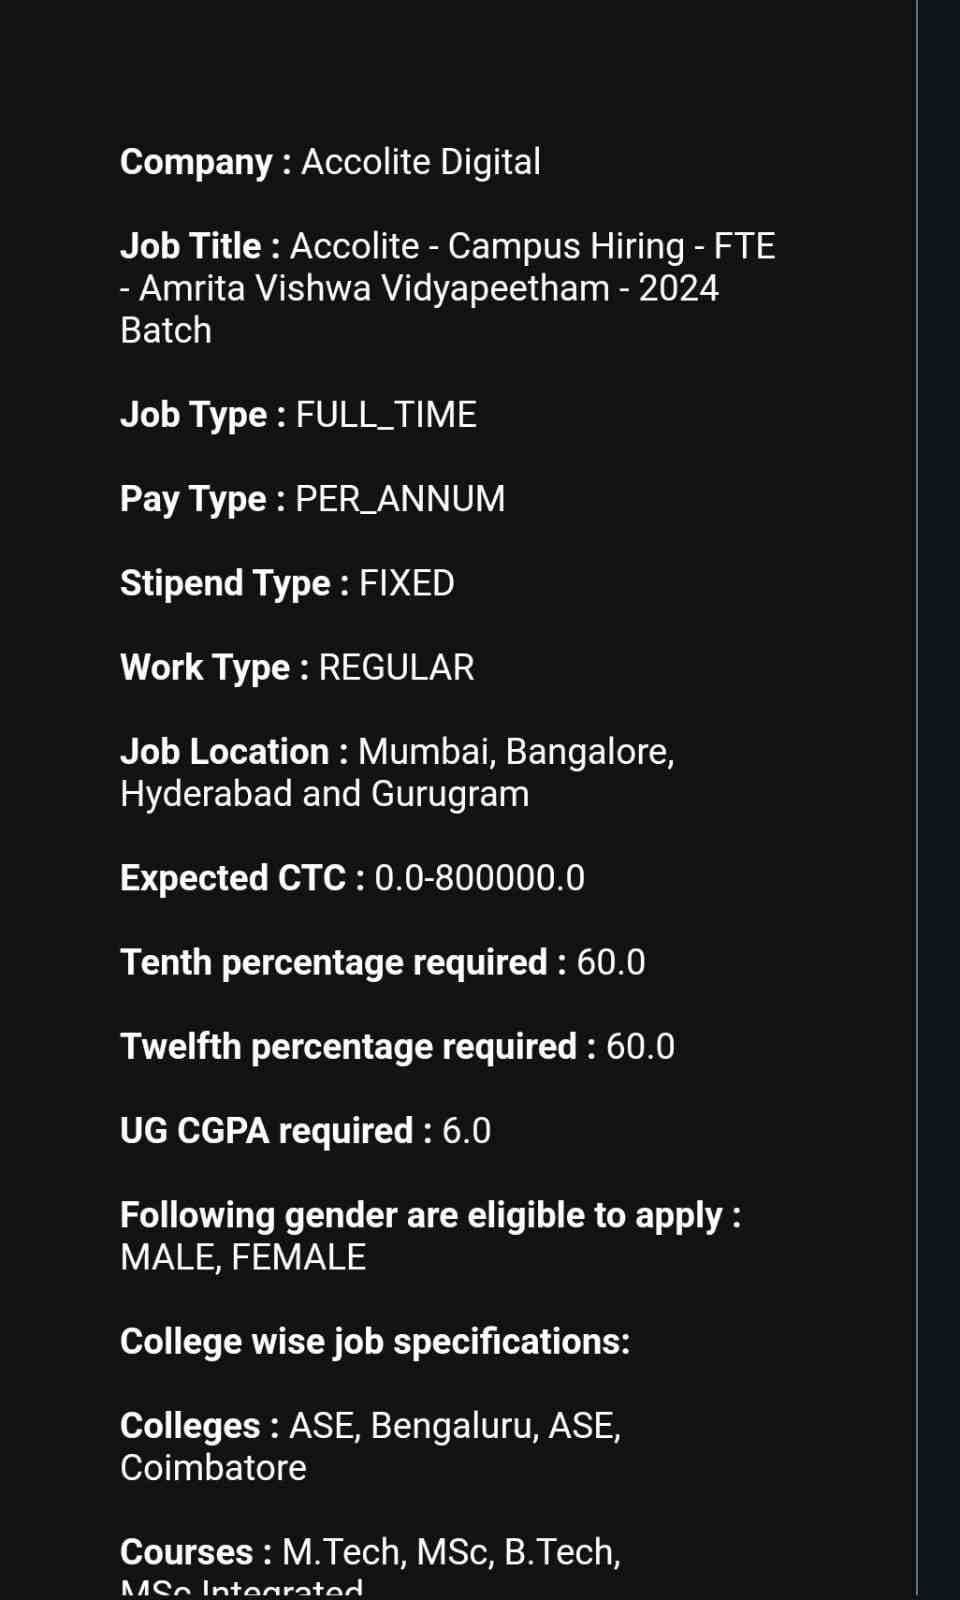The height and width of the screenshot is (1600, 960).
Task: Select the UG CGPA required line
Action: pos(305,1131)
